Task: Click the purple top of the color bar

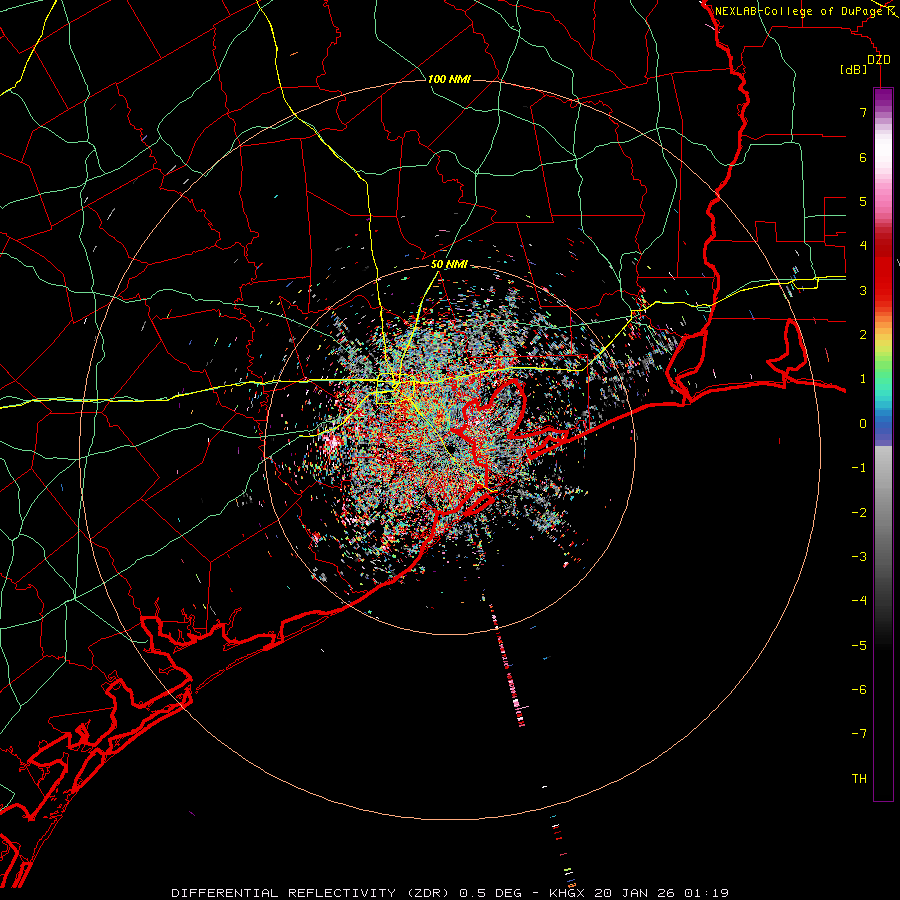Action: pyautogui.click(x=883, y=98)
